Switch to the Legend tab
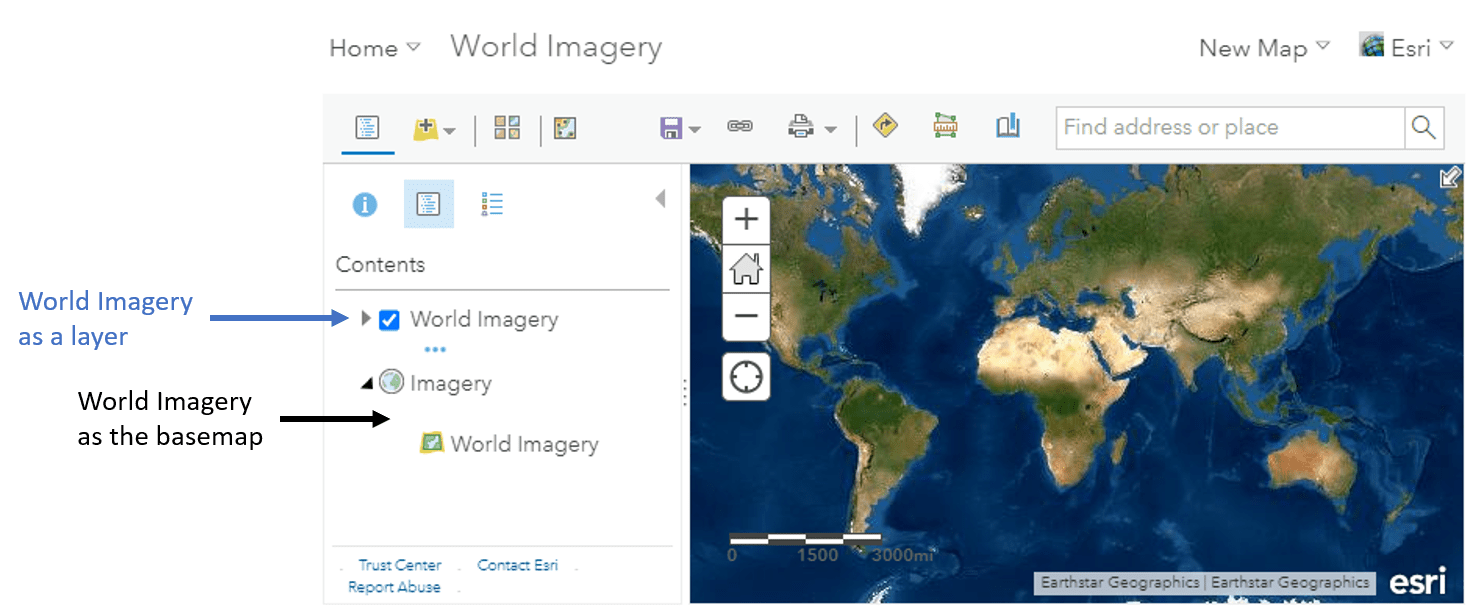1473x611 pixels. click(x=492, y=204)
